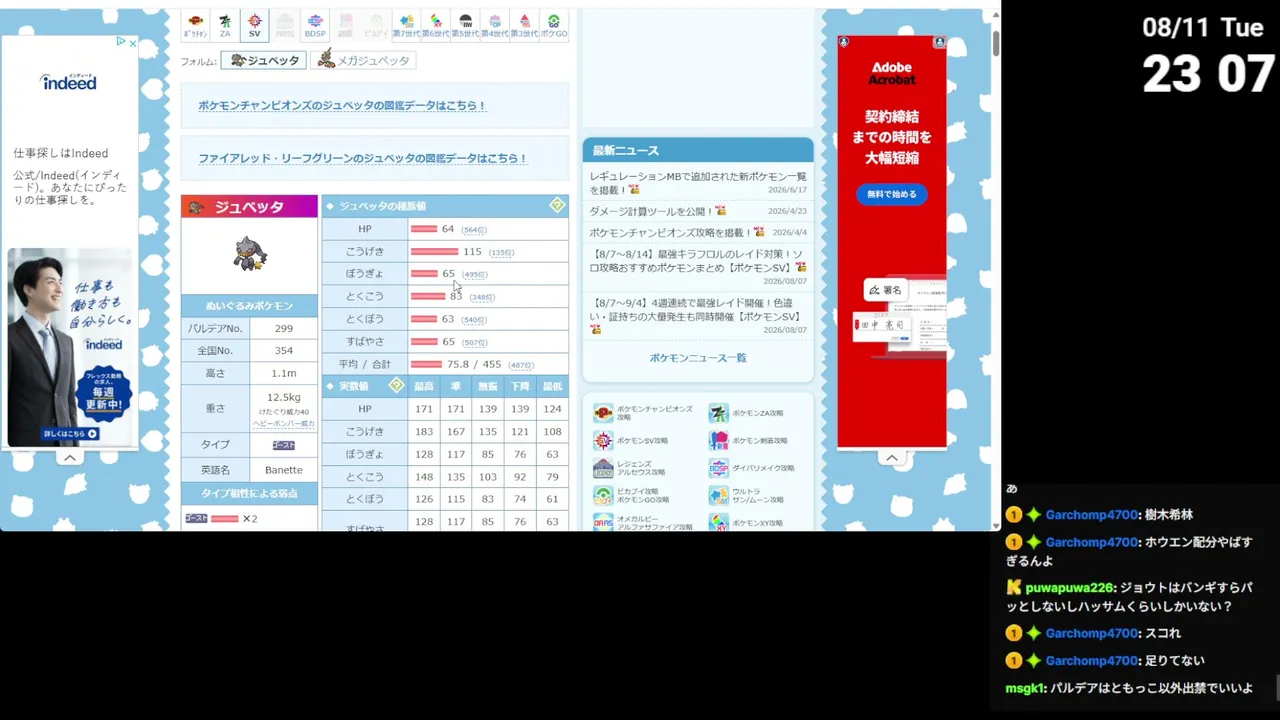Click the ウルトラサン/ムーン攻略 icon

point(719,495)
